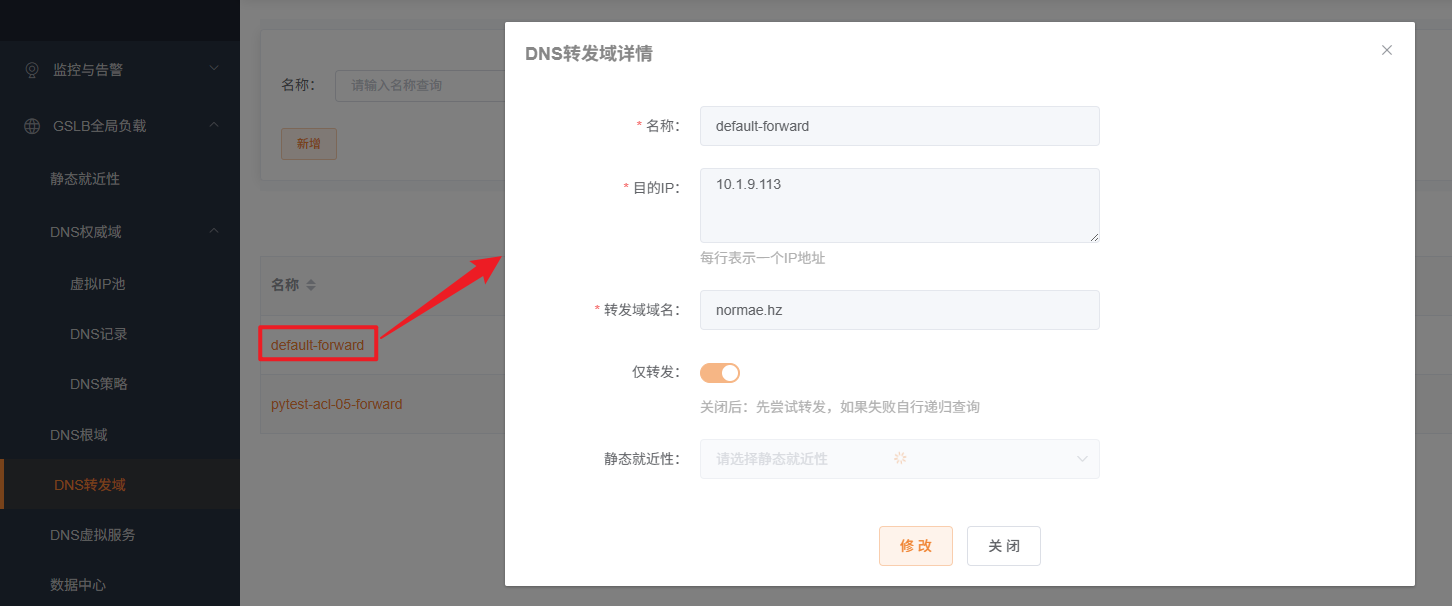Image resolution: width=1452 pixels, height=606 pixels.
Task: Click the 新增 button above the table
Action: coord(308,143)
